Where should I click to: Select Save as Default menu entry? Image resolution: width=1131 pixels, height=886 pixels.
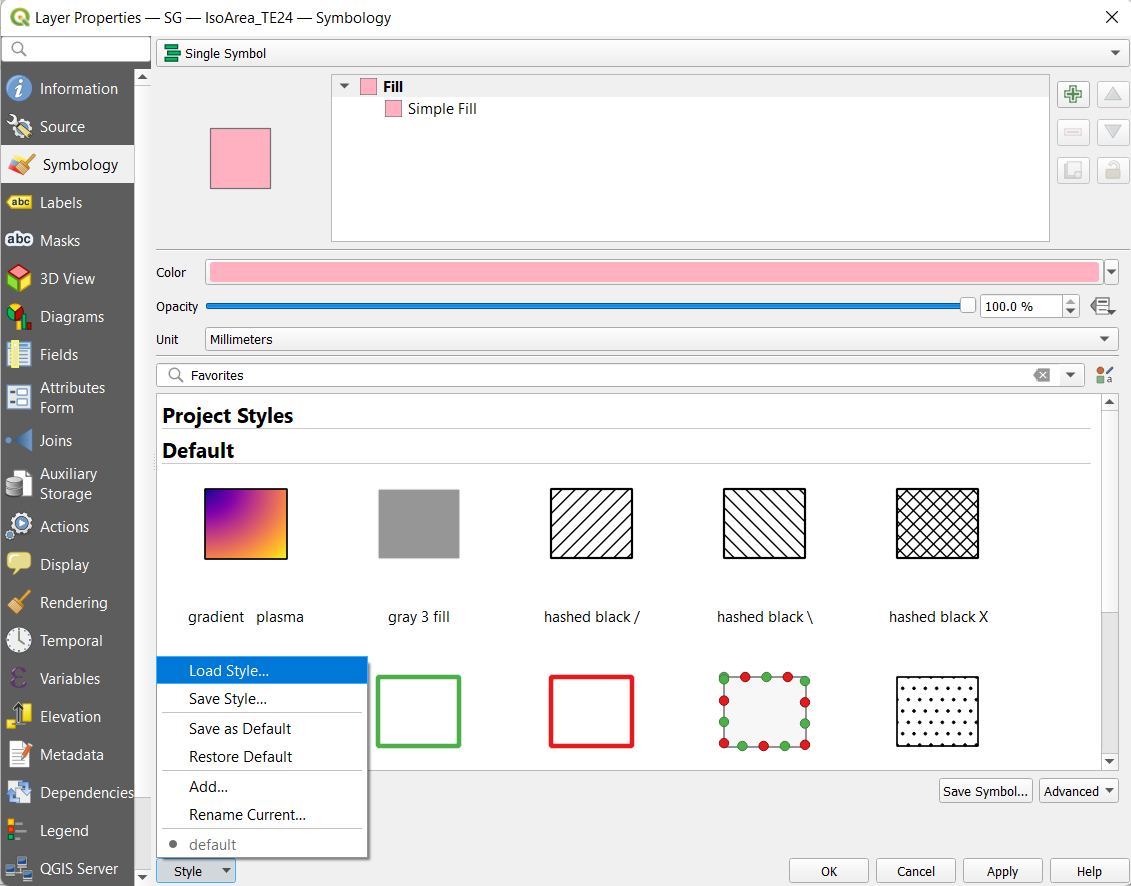point(240,729)
